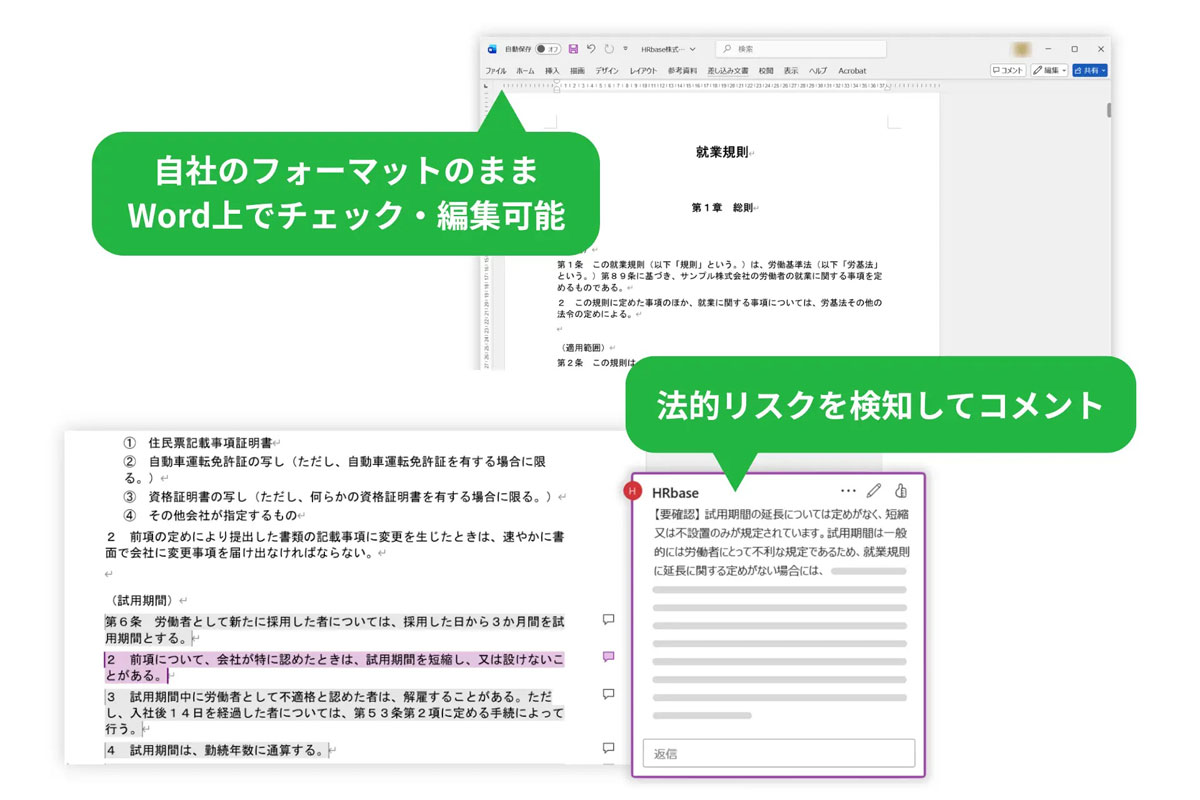Screen dimensions: 1200x800
Task: Click the comment icon beside 試用期間は、勤続年数 line
Action: pyautogui.click(x=608, y=748)
